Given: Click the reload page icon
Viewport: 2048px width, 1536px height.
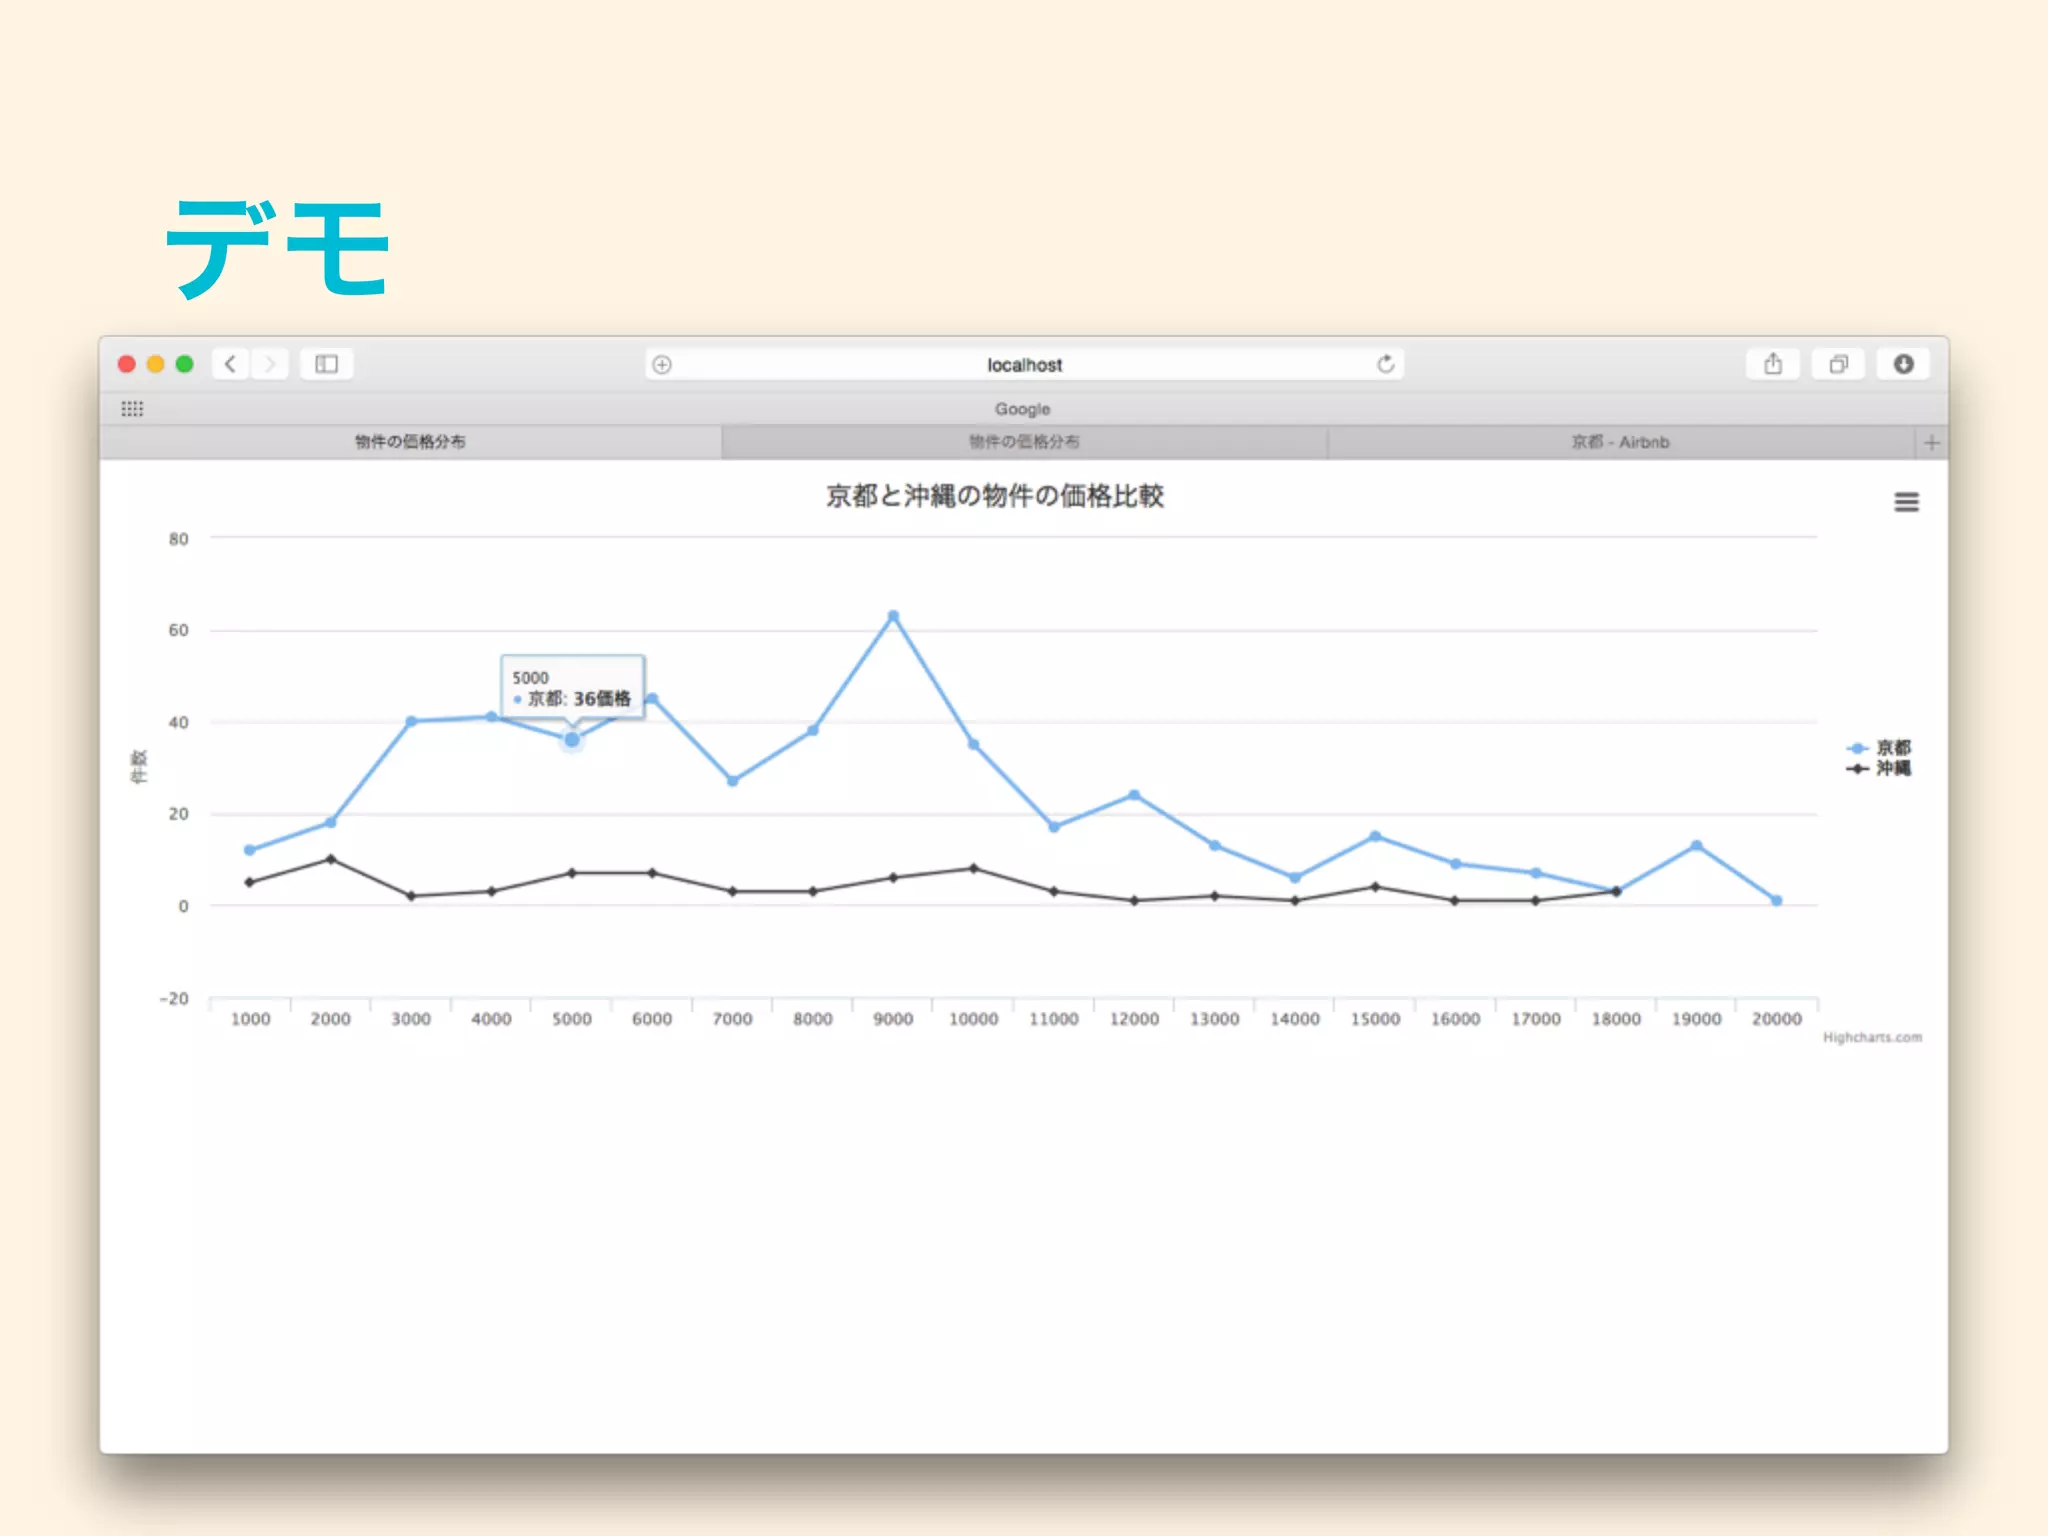Looking at the screenshot, I should [1385, 364].
